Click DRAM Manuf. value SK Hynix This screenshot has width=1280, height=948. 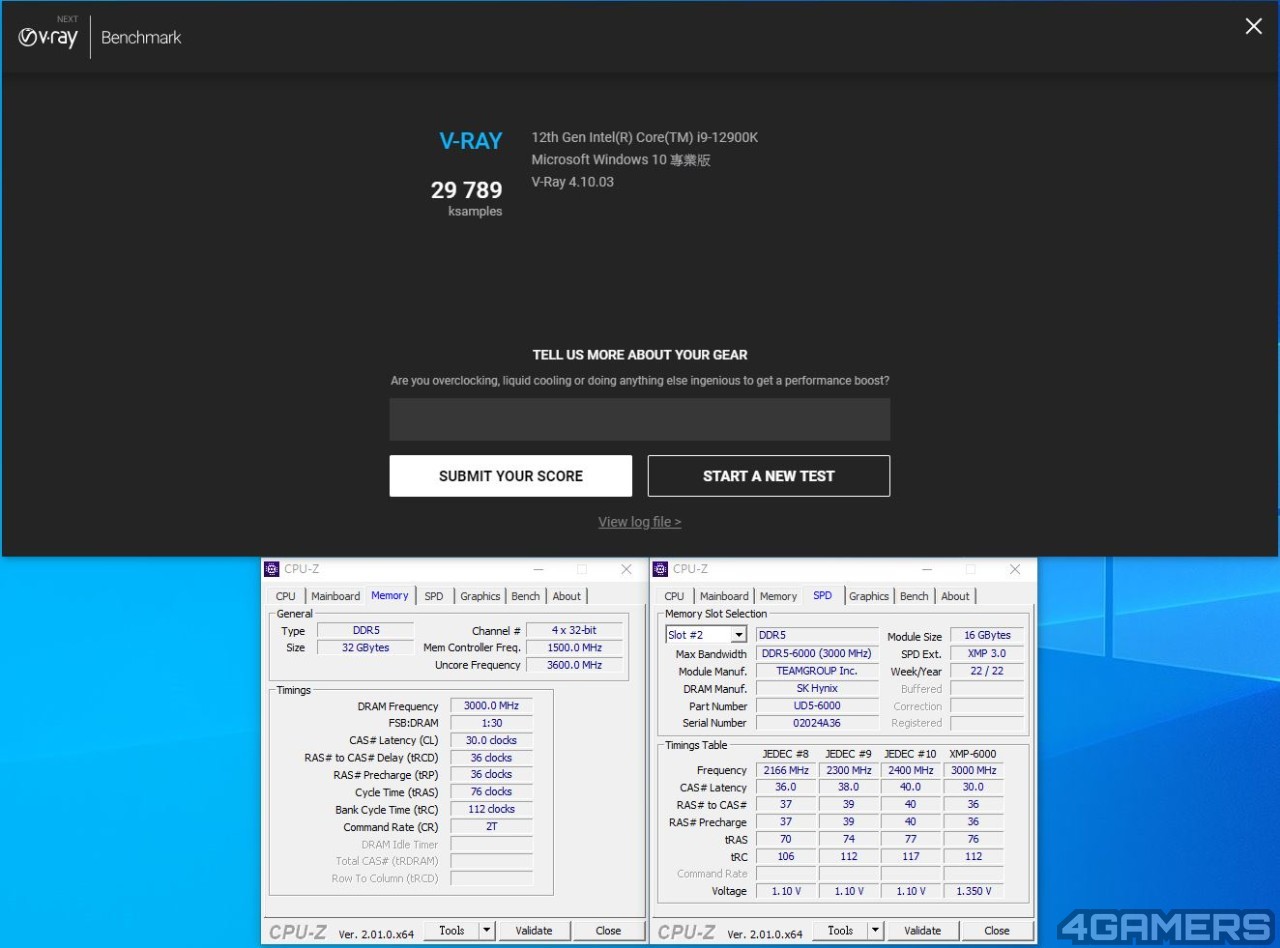[817, 688]
